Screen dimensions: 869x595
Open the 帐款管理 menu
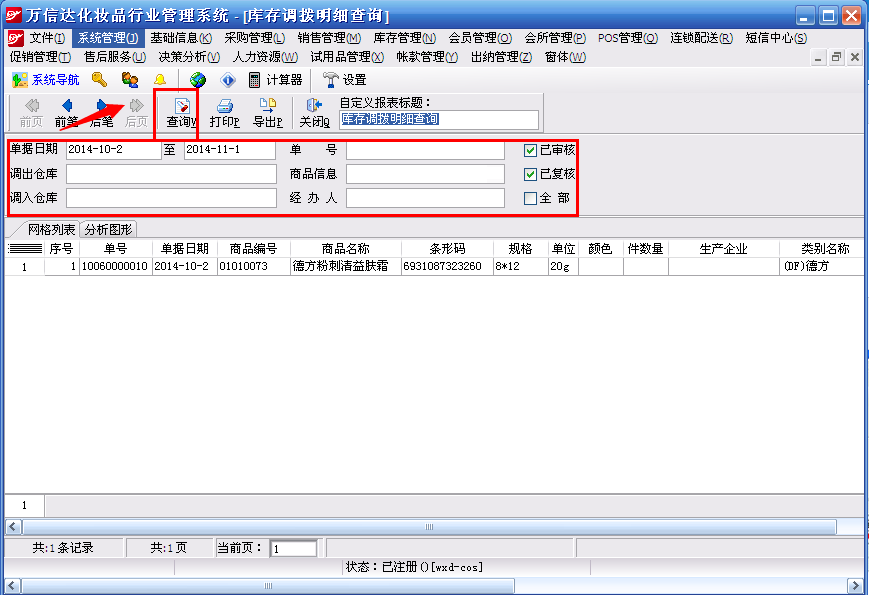pyautogui.click(x=427, y=57)
